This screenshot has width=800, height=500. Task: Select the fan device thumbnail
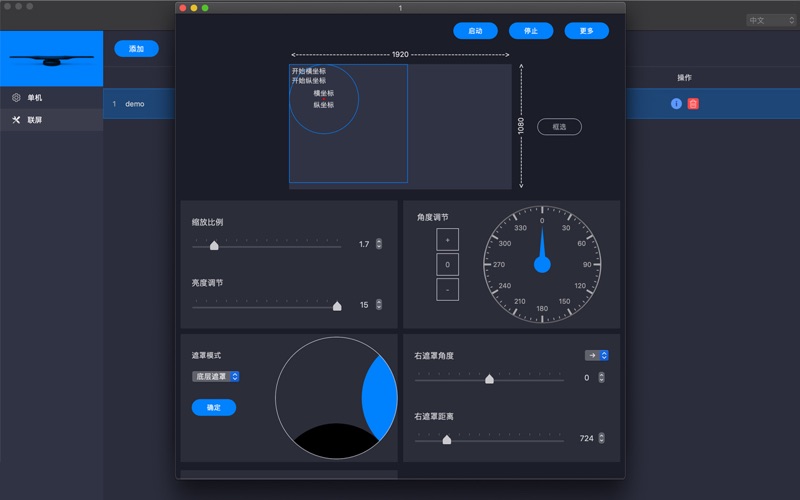52,58
